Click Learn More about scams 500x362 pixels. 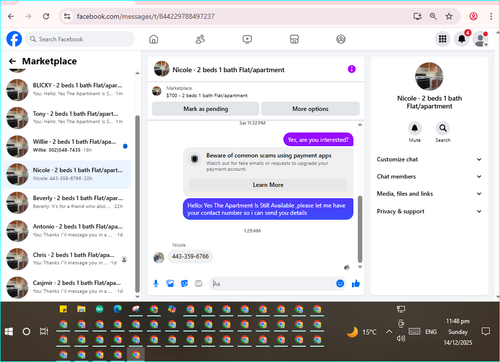point(268,185)
